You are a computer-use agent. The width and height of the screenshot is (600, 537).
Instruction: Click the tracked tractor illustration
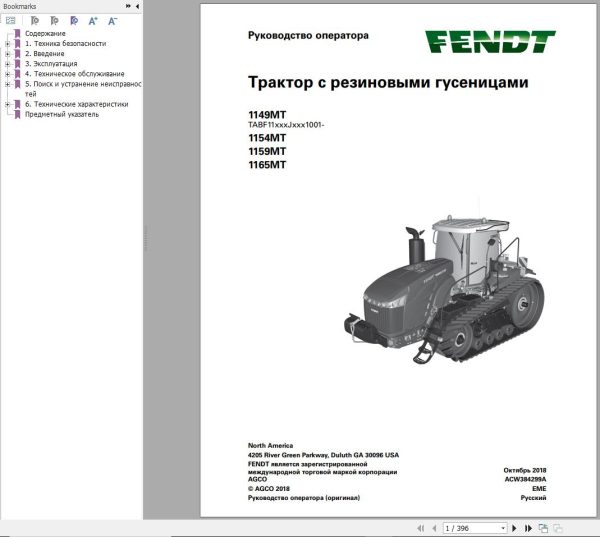(x=444, y=290)
